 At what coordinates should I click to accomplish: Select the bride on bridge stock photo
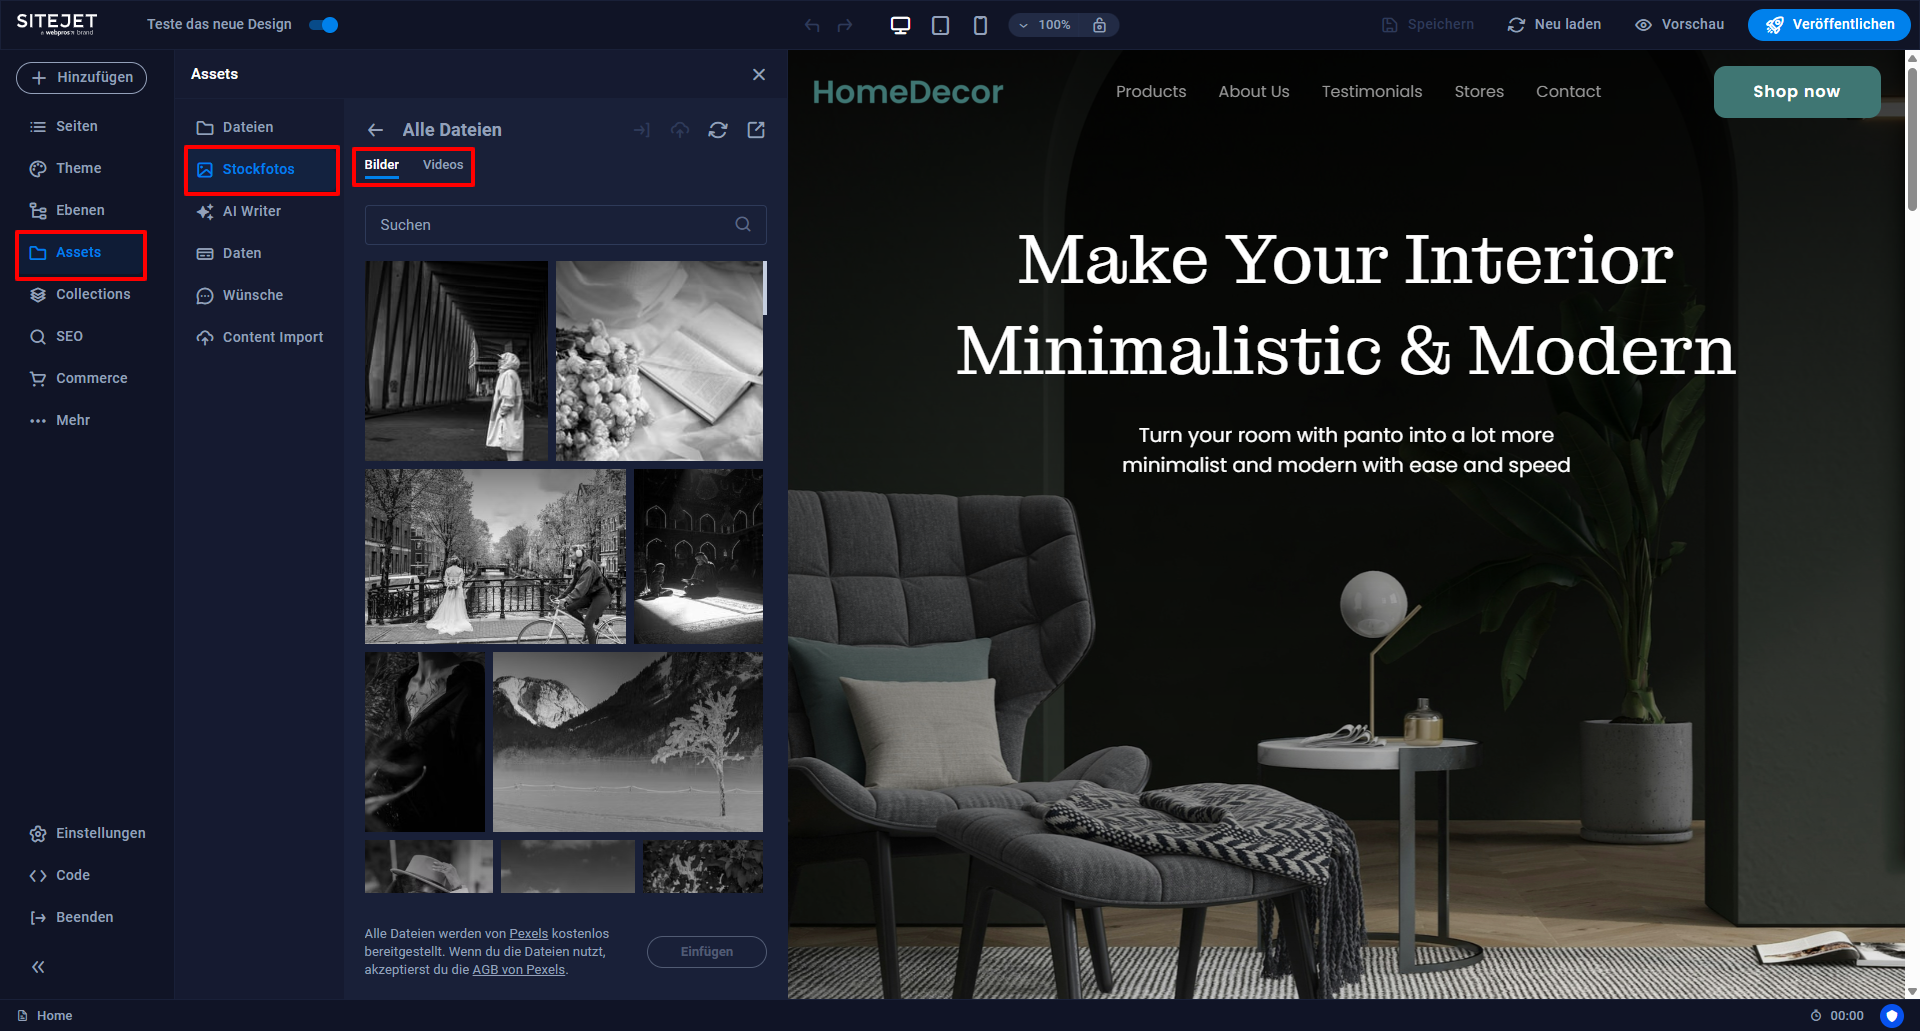495,557
